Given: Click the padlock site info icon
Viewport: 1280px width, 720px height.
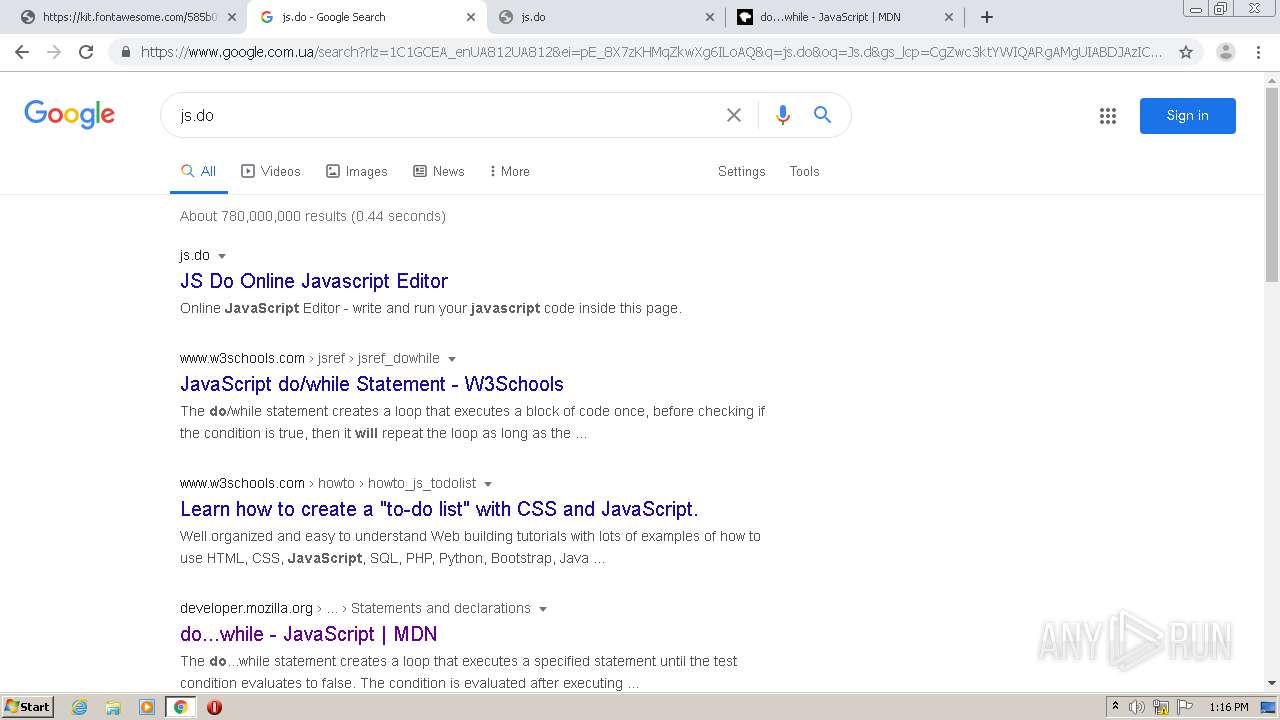Looking at the screenshot, I should click(126, 52).
